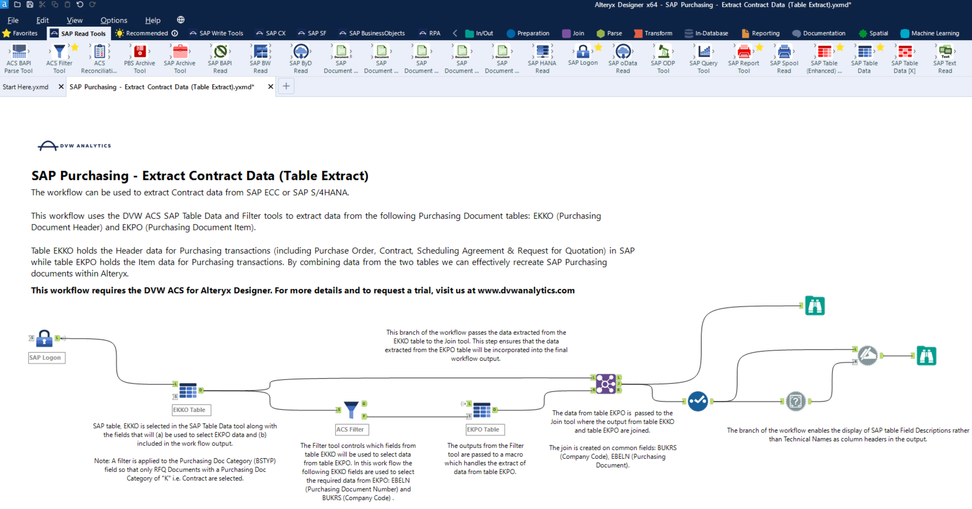This screenshot has width=972, height=509.
Task: Click the blue Select checkmark node
Action: tap(697, 401)
